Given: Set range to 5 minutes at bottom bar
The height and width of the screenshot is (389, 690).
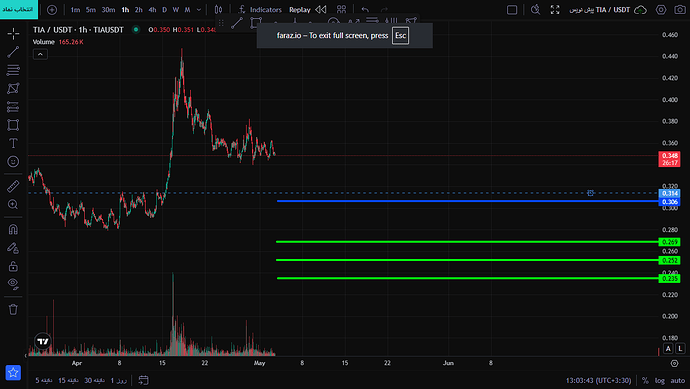Looking at the screenshot, I should click(44, 380).
